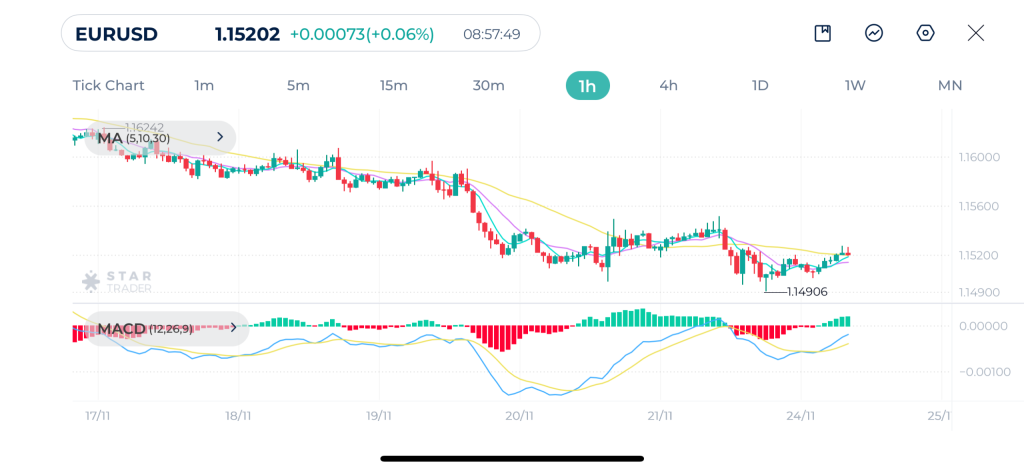Show the 1D daily timeframe

760,85
